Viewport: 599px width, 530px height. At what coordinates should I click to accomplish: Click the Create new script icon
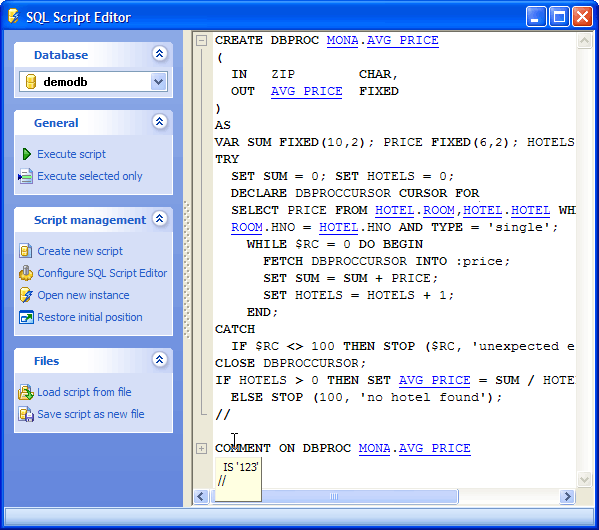tap(26, 251)
